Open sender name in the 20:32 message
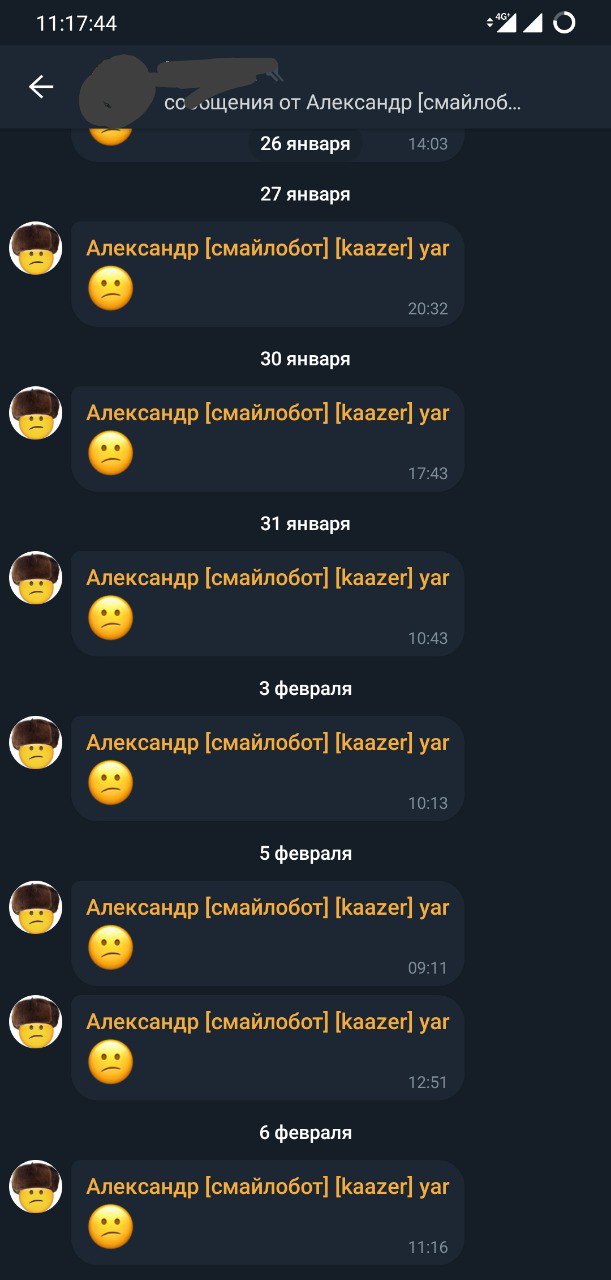 (268, 249)
